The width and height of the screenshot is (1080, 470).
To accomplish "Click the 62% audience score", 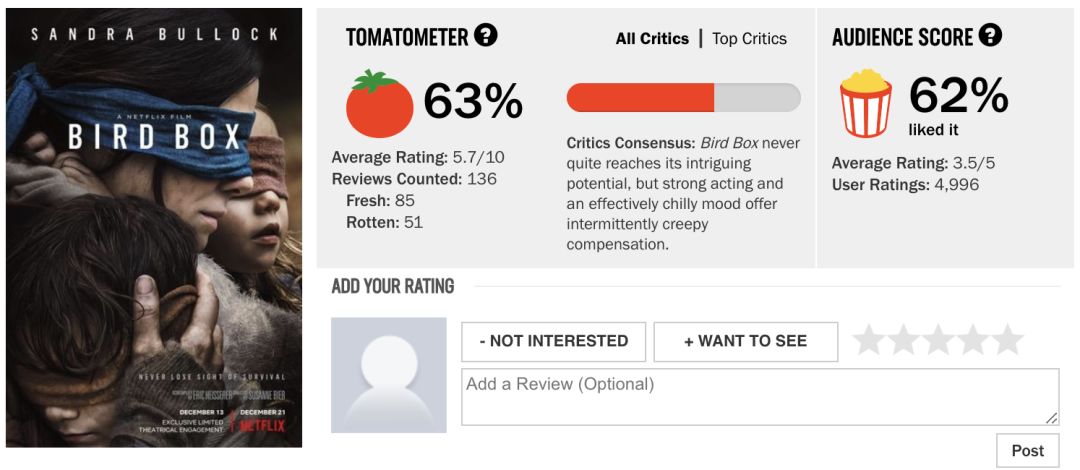I will coord(958,96).
